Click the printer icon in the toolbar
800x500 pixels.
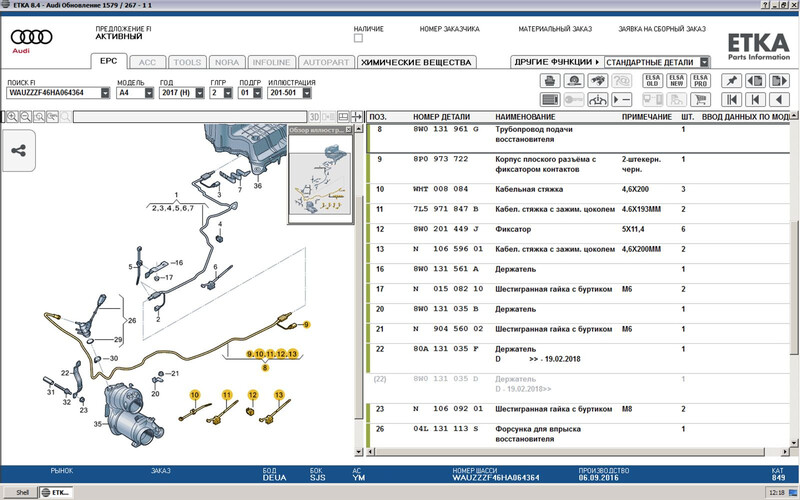[550, 81]
